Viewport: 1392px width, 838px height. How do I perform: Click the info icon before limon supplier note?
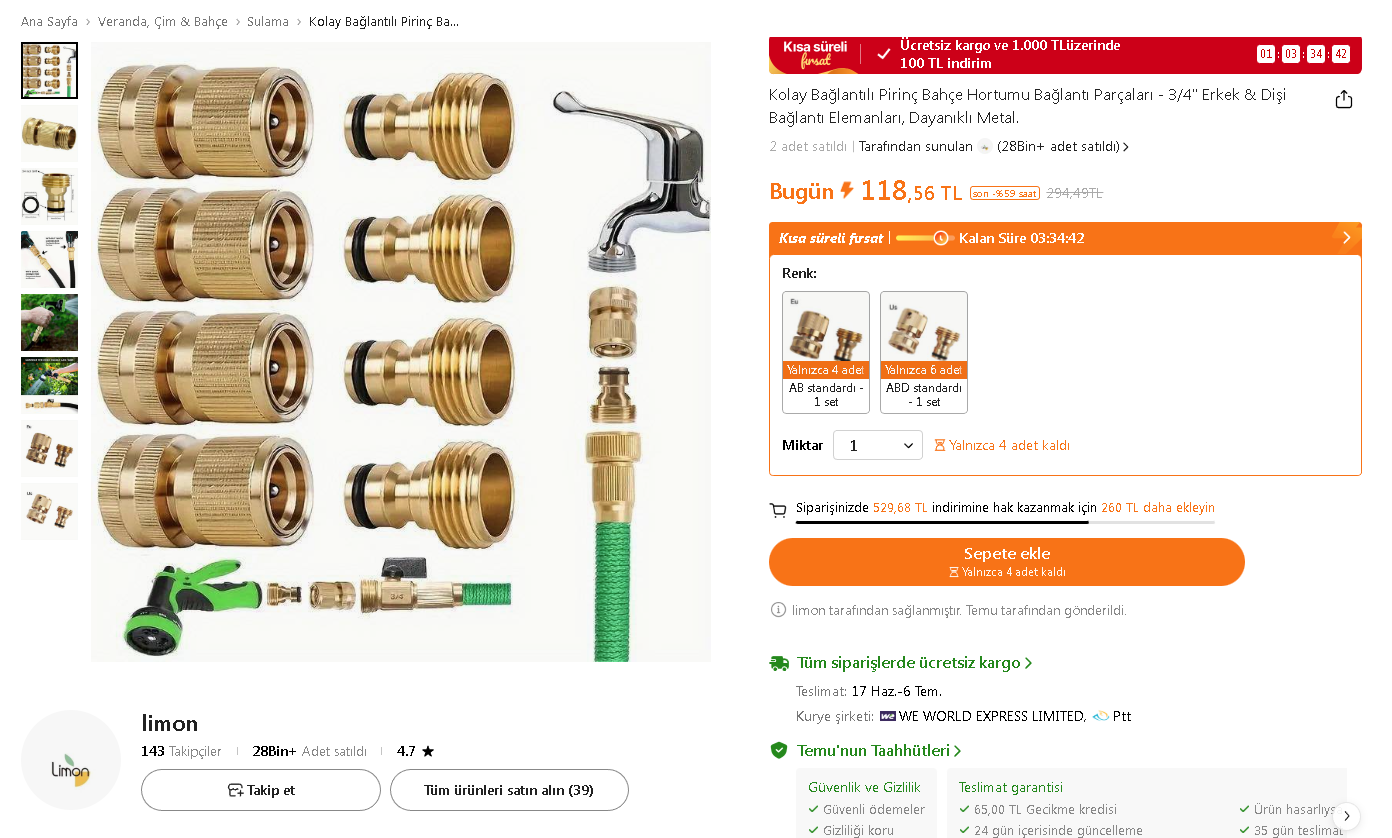tap(778, 609)
